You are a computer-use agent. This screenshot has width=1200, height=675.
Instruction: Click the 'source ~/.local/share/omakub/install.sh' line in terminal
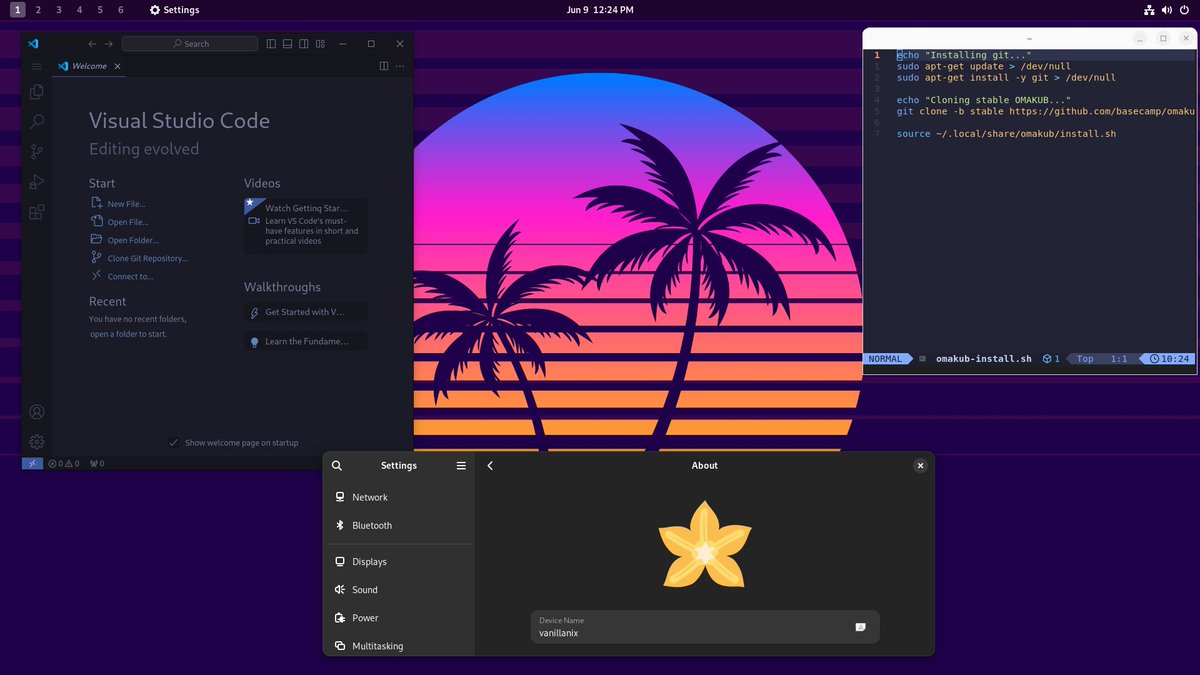click(1006, 134)
